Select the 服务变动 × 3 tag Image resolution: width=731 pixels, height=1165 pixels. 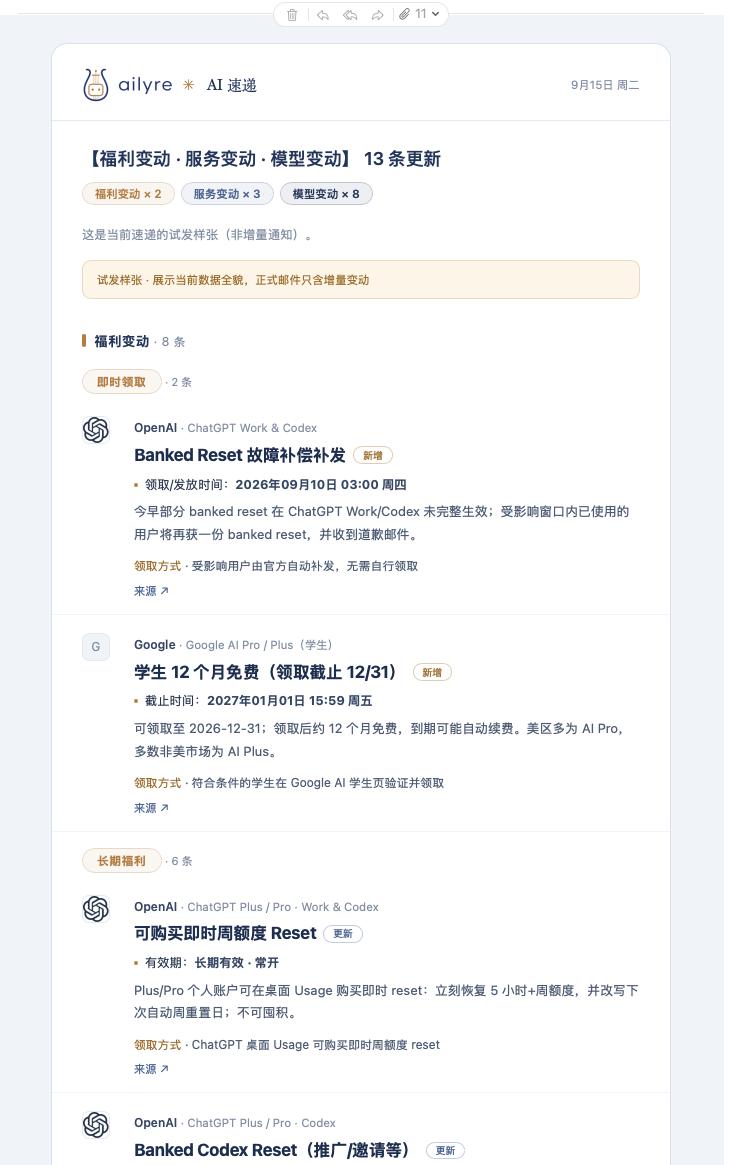click(227, 194)
